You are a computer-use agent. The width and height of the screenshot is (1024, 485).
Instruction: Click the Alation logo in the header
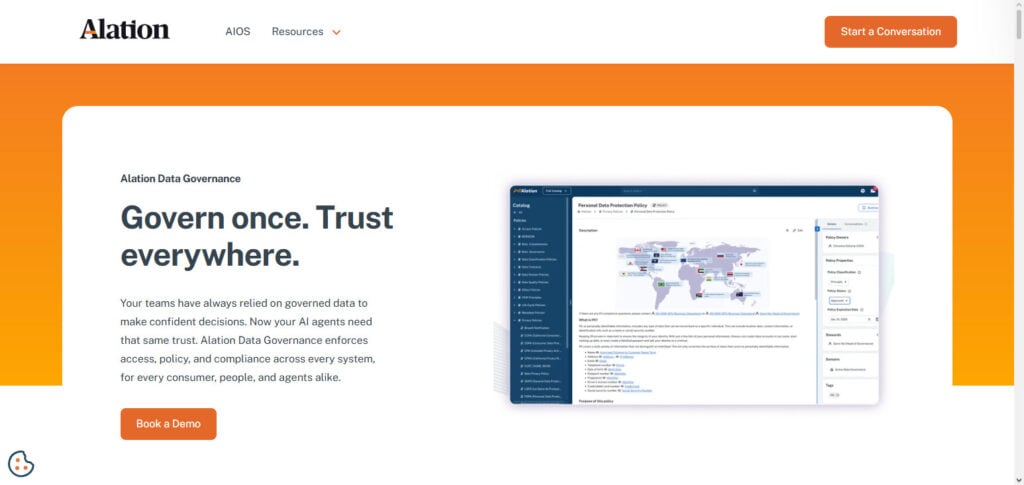(x=125, y=29)
